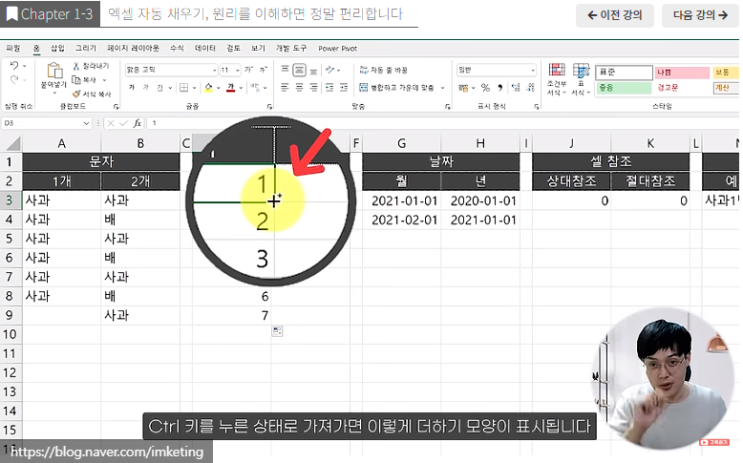Image resolution: width=743 pixels, height=463 pixels.
Task: Apply the 나쁨 (Bad) cell style
Action: pyautogui.click(x=682, y=72)
